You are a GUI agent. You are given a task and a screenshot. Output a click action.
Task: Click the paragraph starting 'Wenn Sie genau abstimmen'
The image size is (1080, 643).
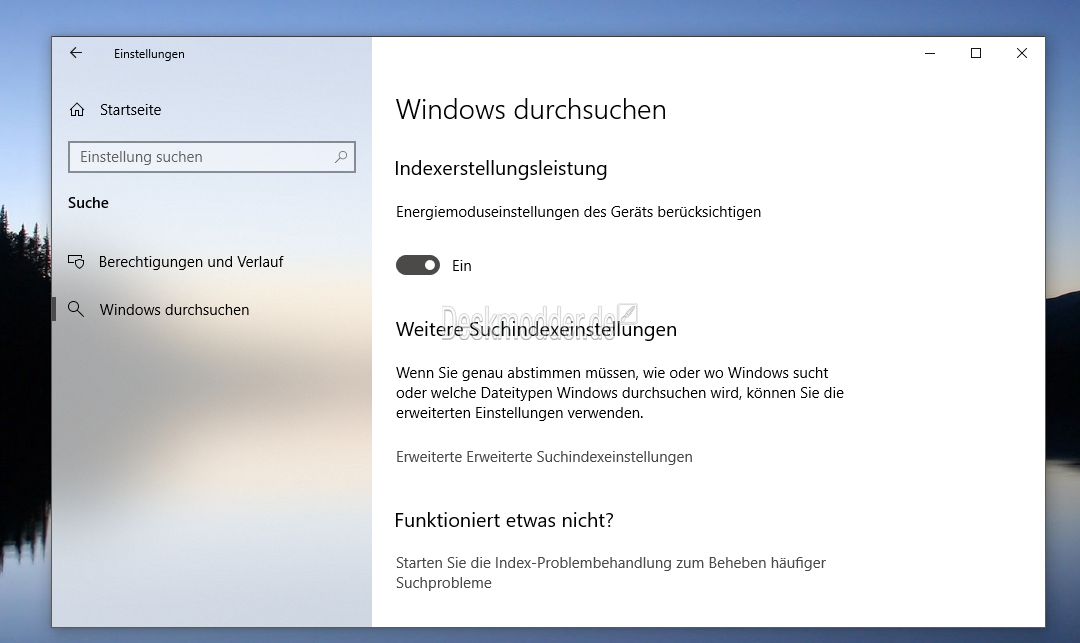tap(620, 393)
